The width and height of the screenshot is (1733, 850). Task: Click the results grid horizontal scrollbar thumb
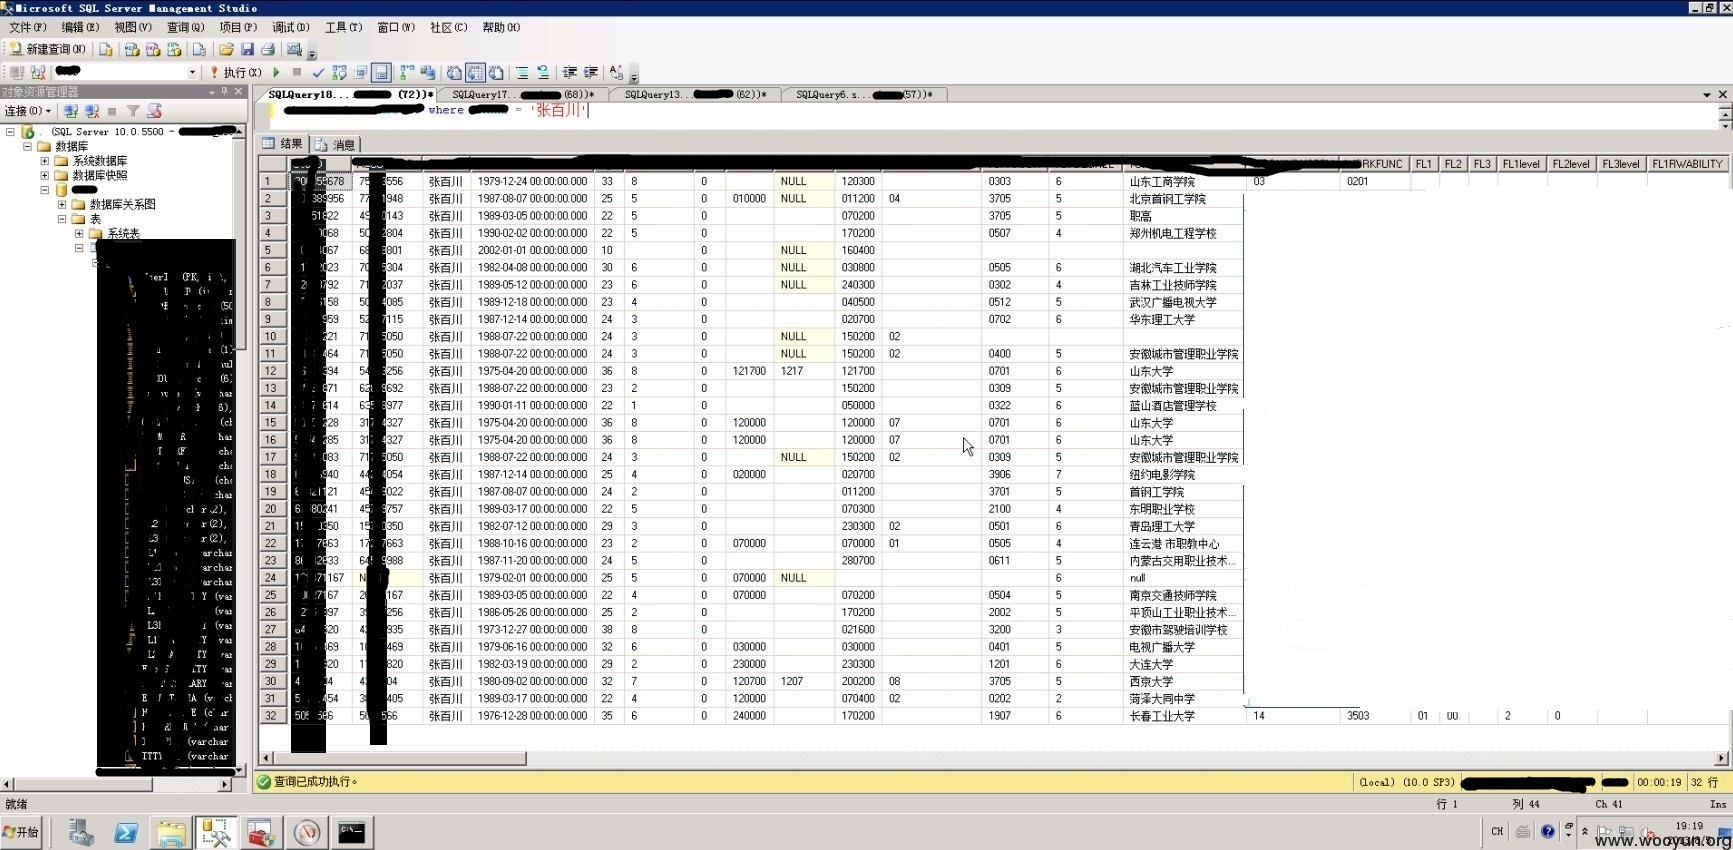click(x=400, y=758)
